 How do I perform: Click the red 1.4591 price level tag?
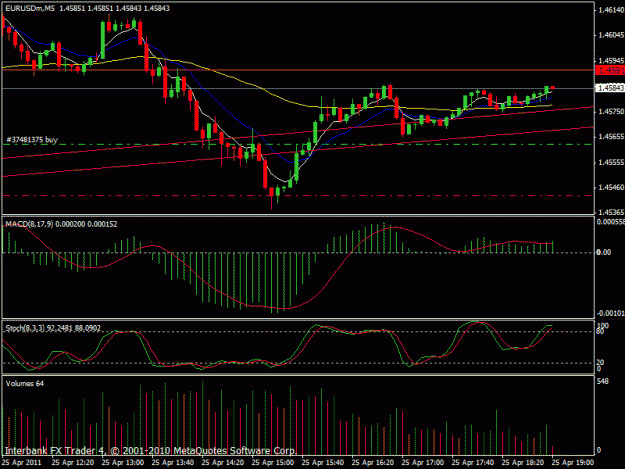[x=610, y=71]
